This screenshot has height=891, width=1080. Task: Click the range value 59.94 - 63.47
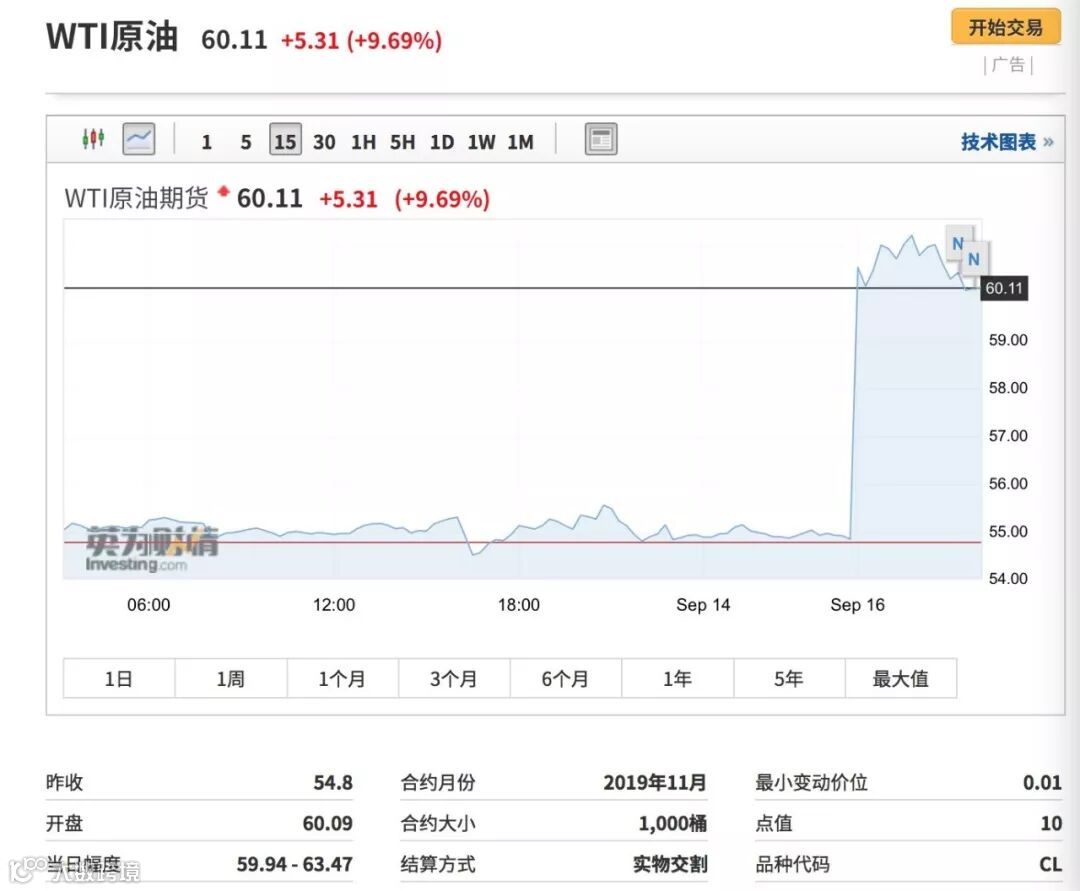pyautogui.click(x=295, y=863)
